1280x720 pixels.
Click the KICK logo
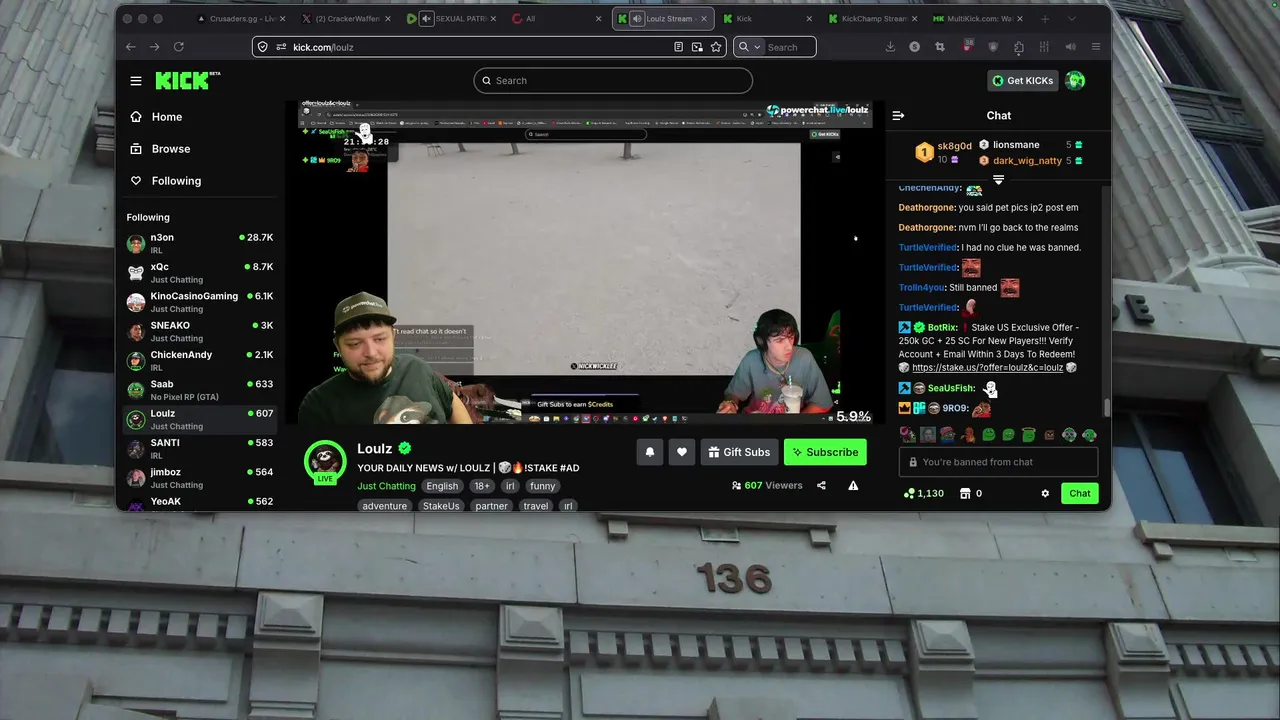coord(187,81)
